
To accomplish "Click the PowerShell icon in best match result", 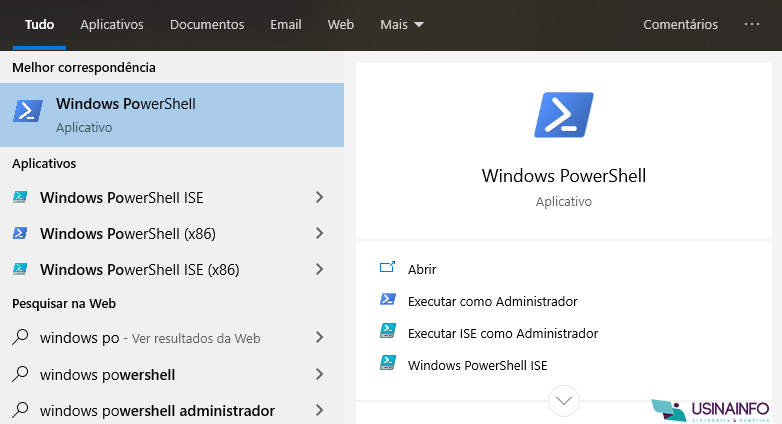I will (27, 111).
